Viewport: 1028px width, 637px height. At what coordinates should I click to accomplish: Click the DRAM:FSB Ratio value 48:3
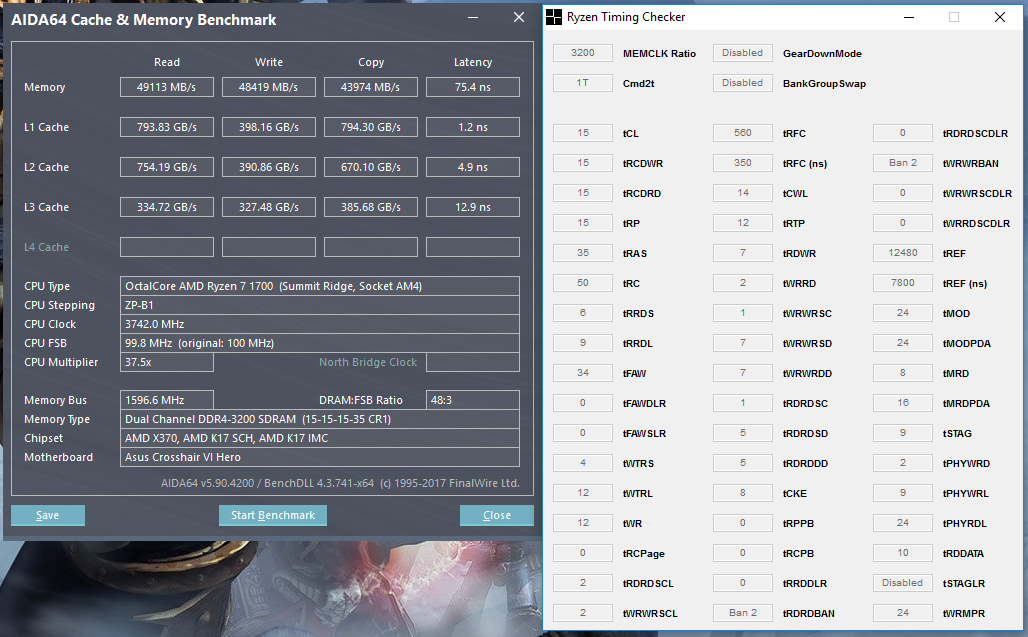[x=473, y=400]
